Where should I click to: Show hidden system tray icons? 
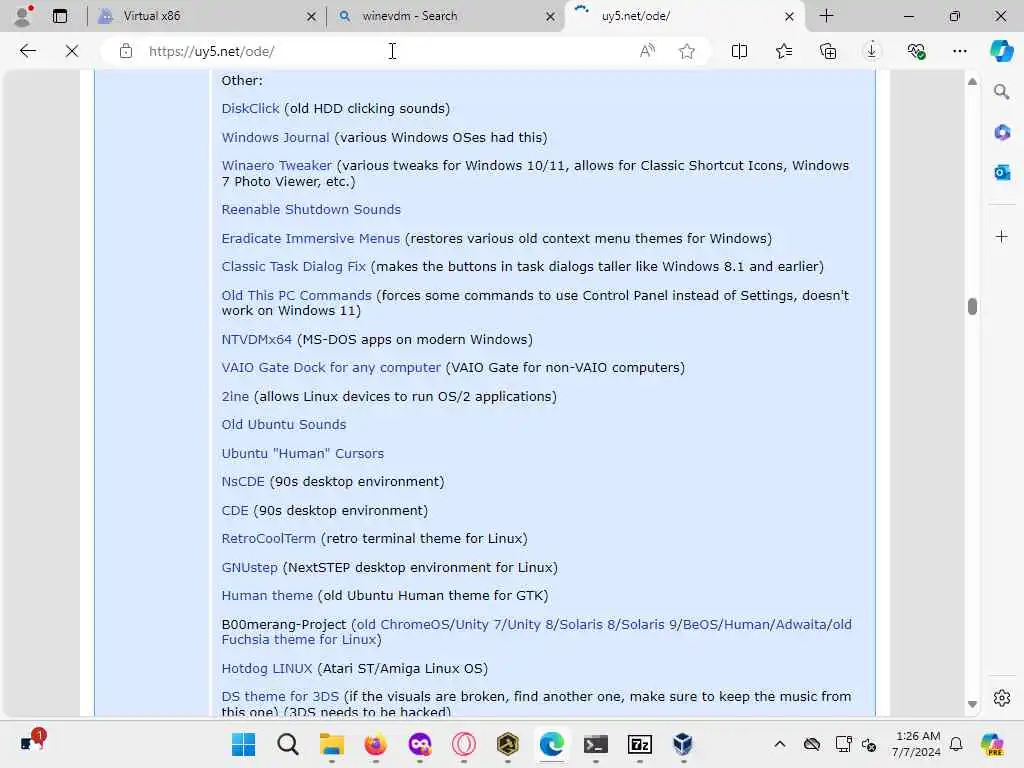(780, 744)
